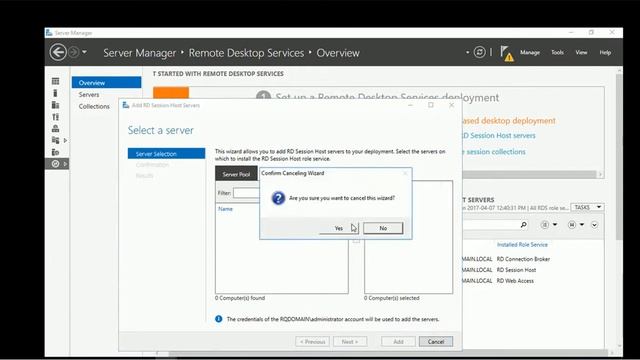Go back with the Server Manager back arrow
This screenshot has height=360, width=640.
pos(58,52)
